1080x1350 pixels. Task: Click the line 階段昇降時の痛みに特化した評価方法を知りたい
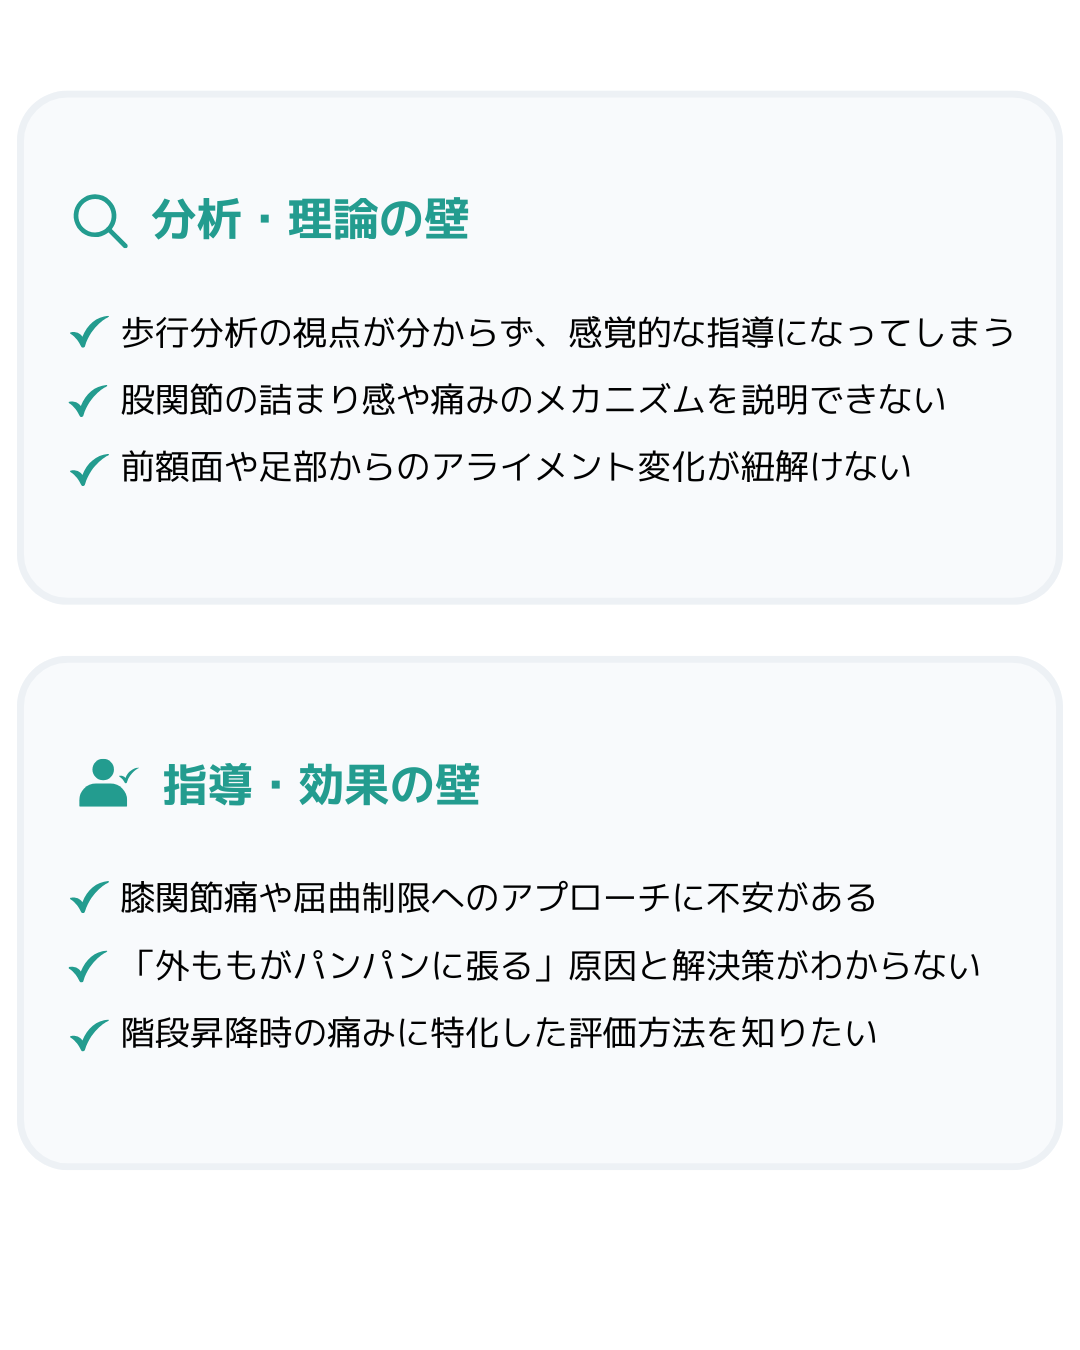[x=499, y=1033]
